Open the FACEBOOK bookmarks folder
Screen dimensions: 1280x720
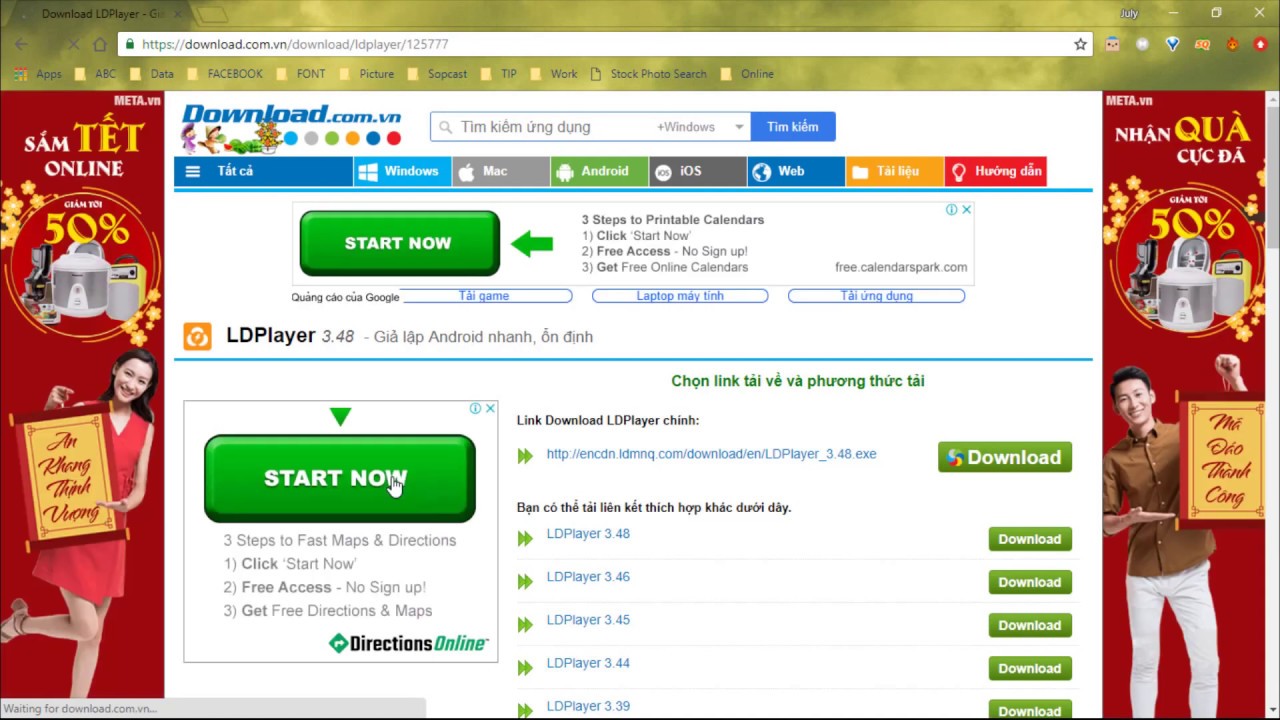tap(225, 74)
